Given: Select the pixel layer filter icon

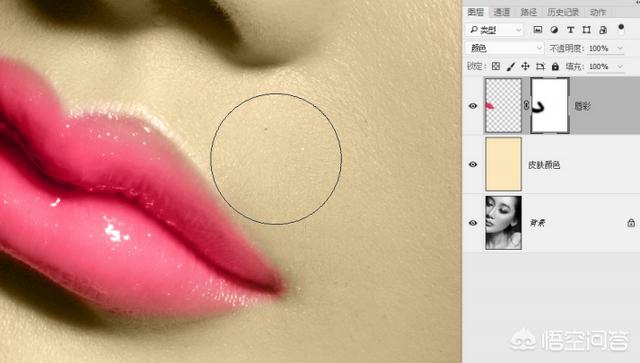Looking at the screenshot, I should (538, 30).
